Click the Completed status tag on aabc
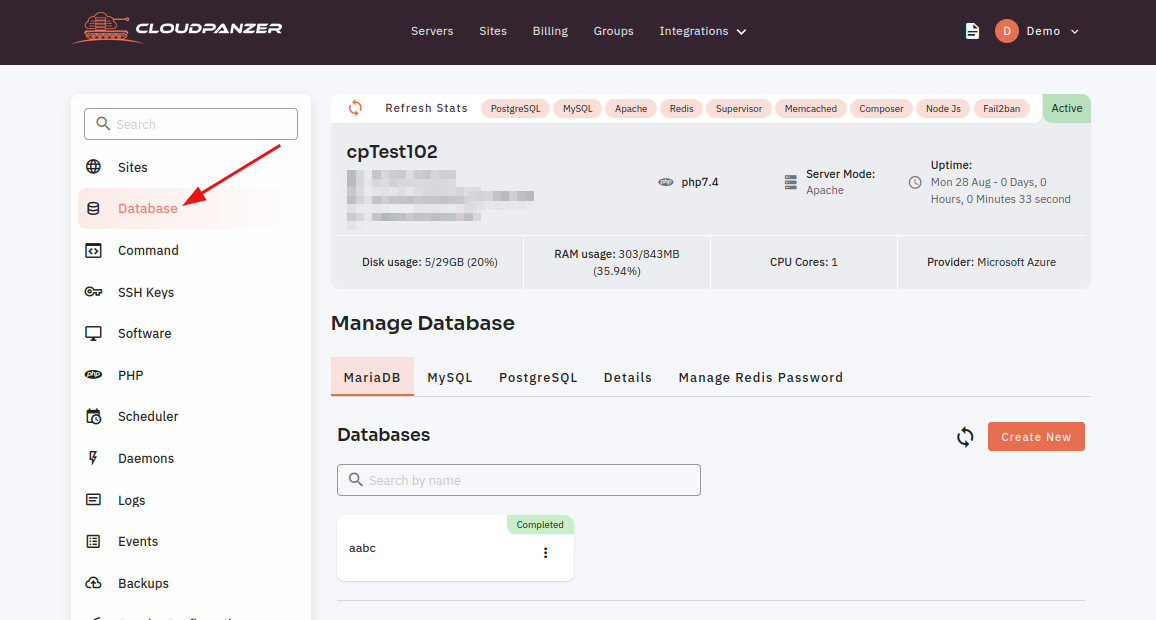Image resolution: width=1156 pixels, height=620 pixels. pyautogui.click(x=540, y=524)
